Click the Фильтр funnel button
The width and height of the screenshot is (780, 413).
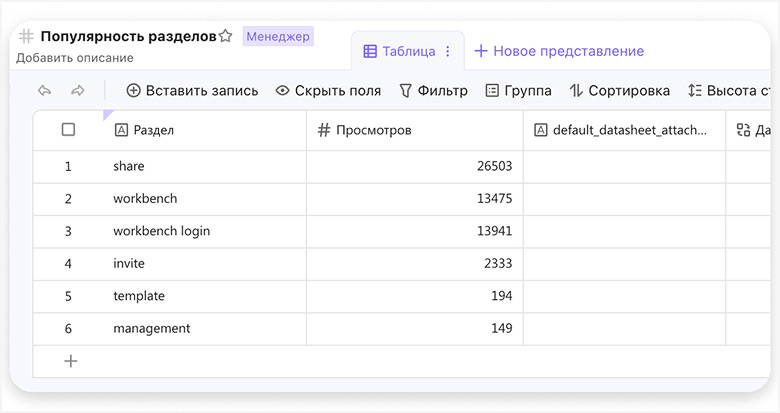(433, 91)
